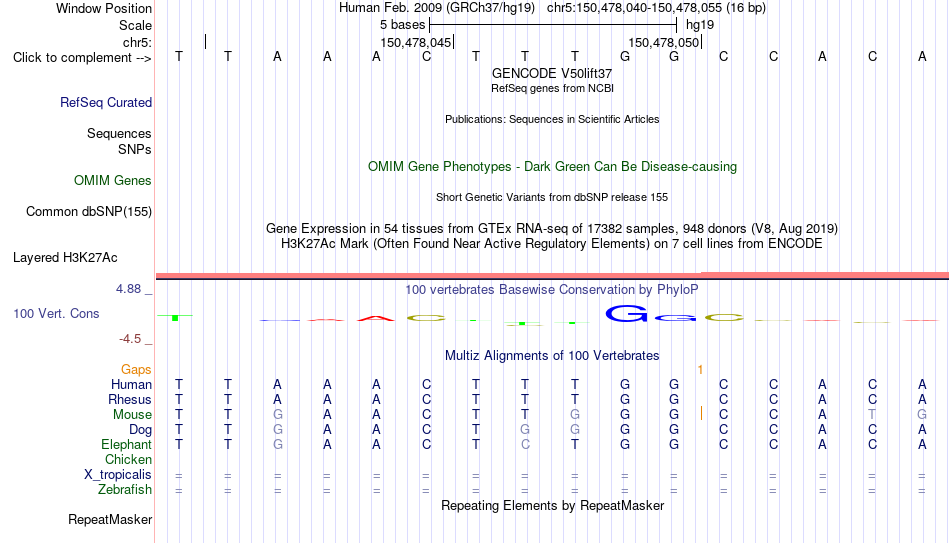
Task: Click the orange gap count '1' marker
Action: pos(700,370)
